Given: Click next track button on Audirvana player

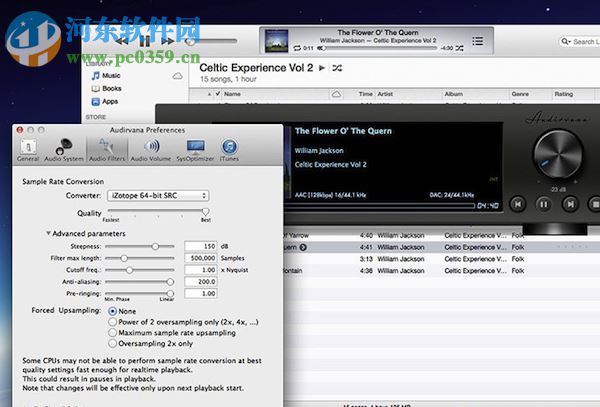Looking at the screenshot, I should (570, 204).
